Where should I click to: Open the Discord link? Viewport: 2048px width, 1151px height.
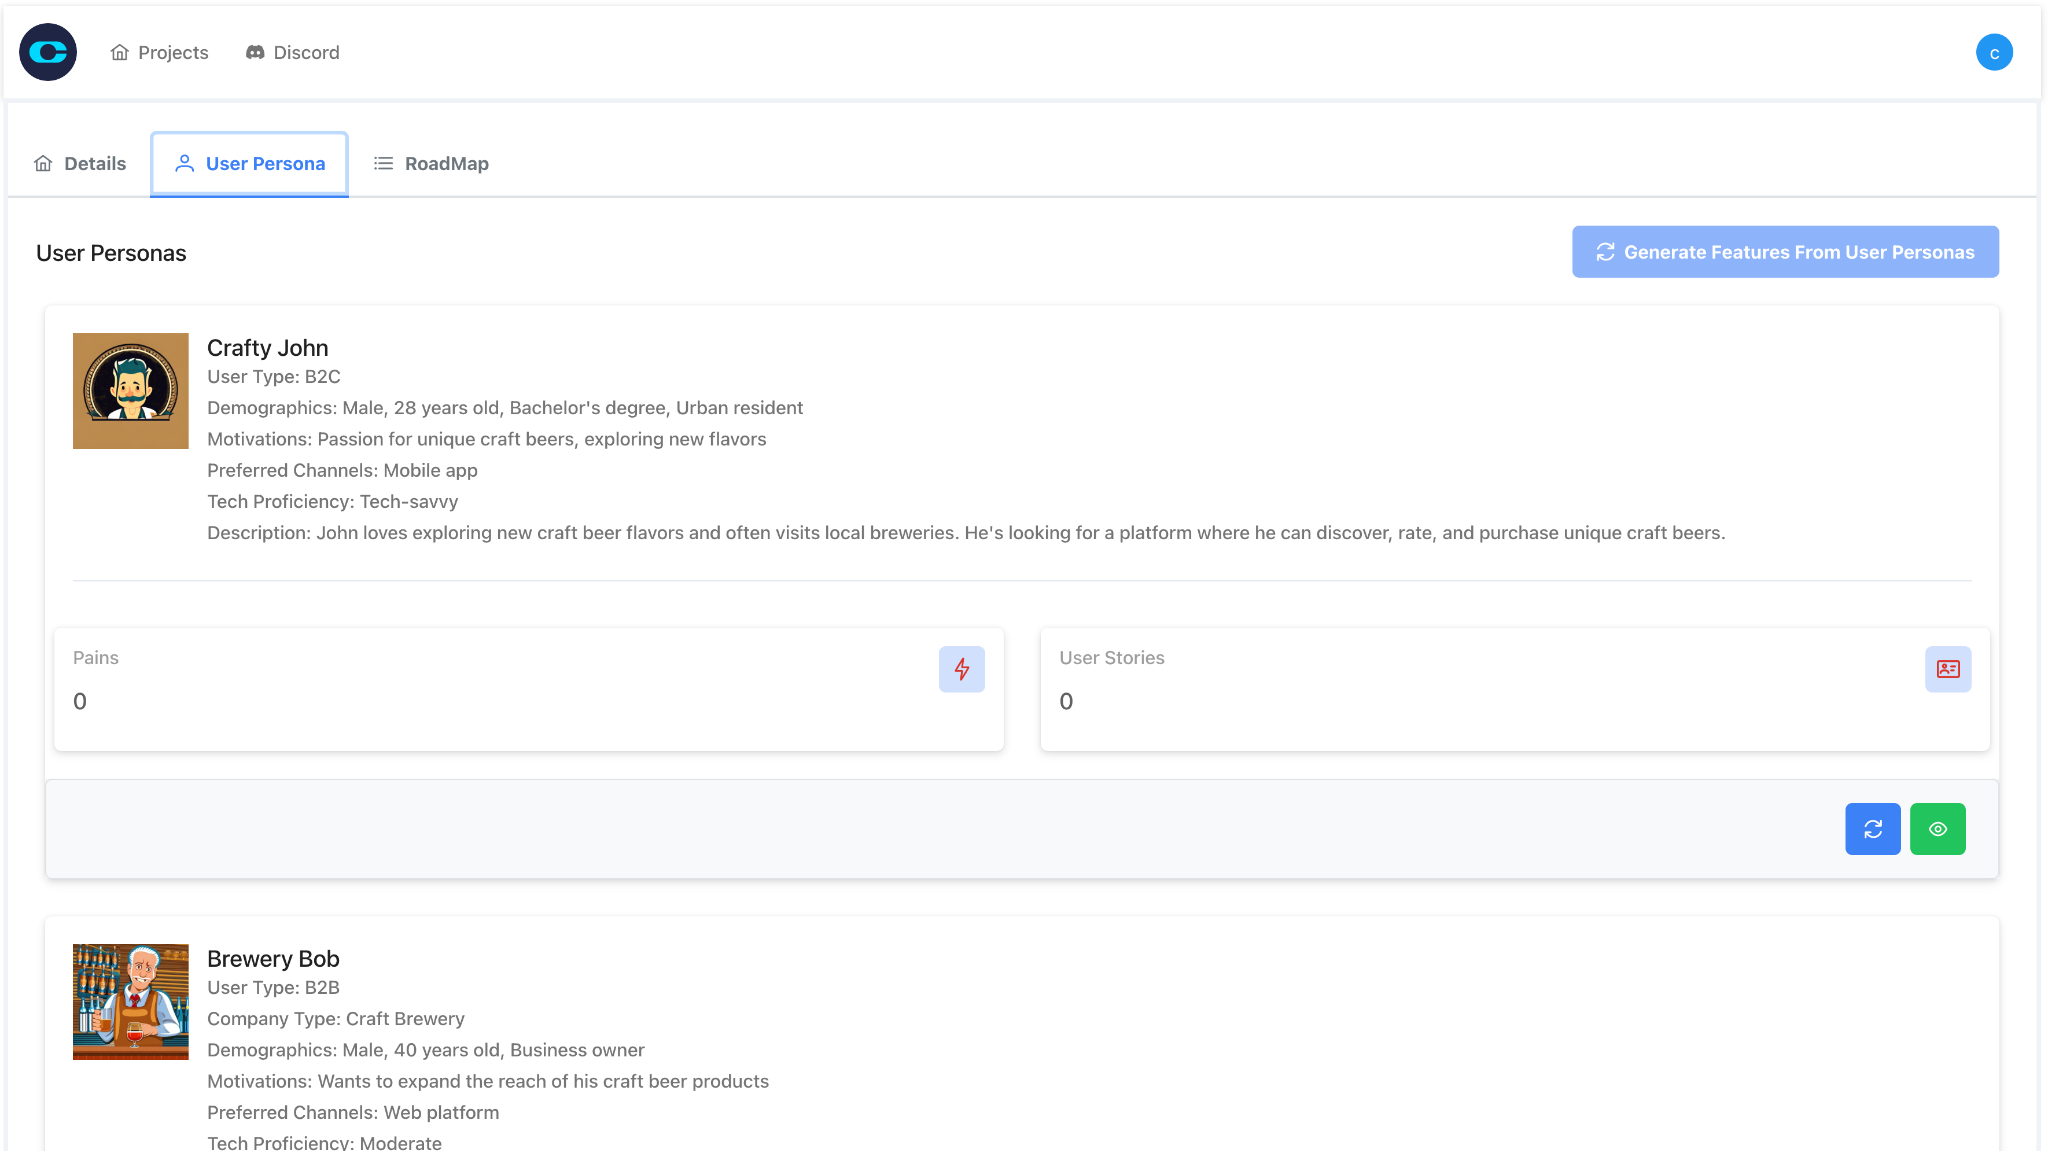pos(293,52)
